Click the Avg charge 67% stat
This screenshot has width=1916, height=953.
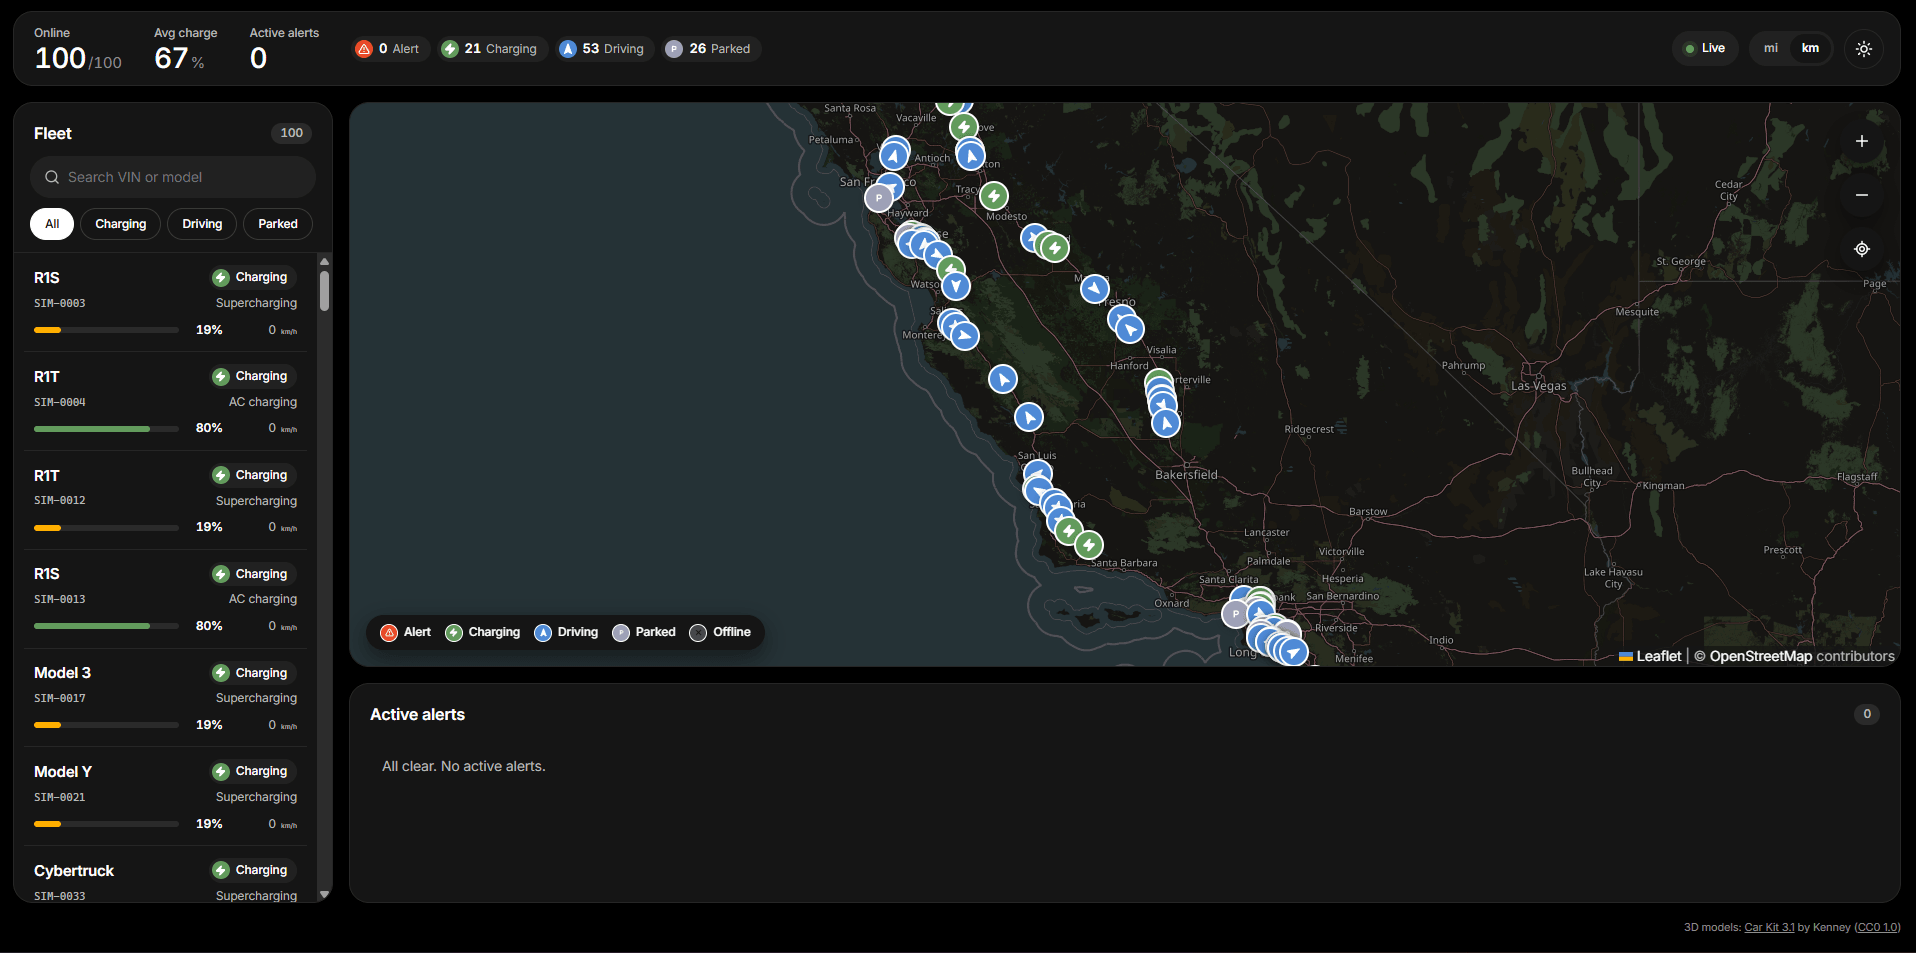185,49
